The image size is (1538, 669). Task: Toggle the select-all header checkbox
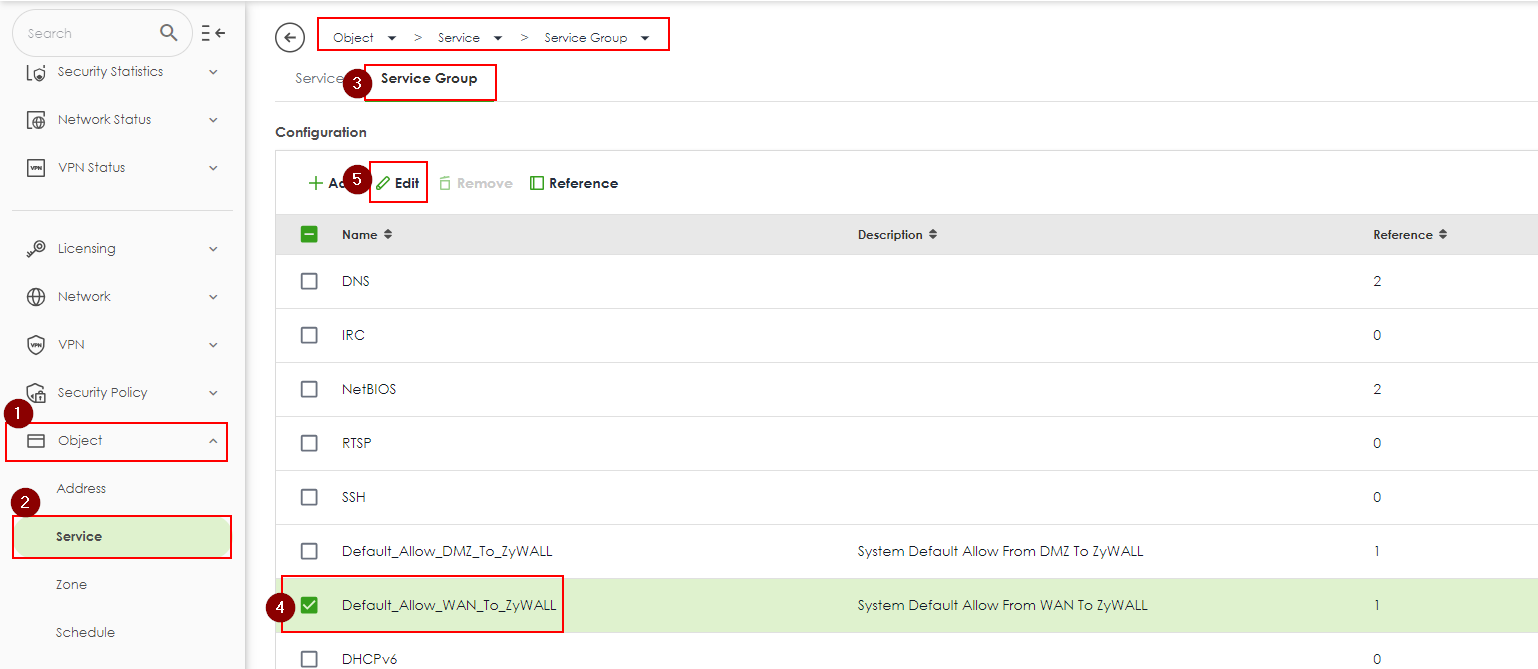(309, 235)
